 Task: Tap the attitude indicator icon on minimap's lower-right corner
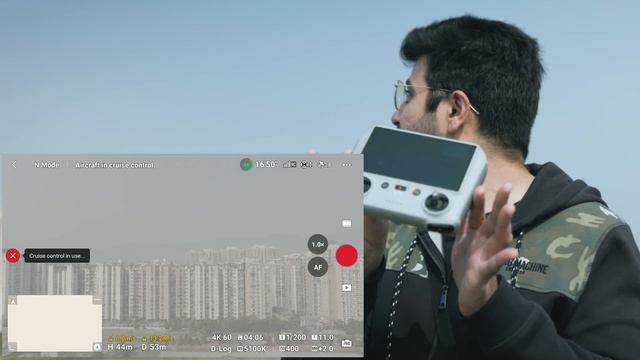97,347
